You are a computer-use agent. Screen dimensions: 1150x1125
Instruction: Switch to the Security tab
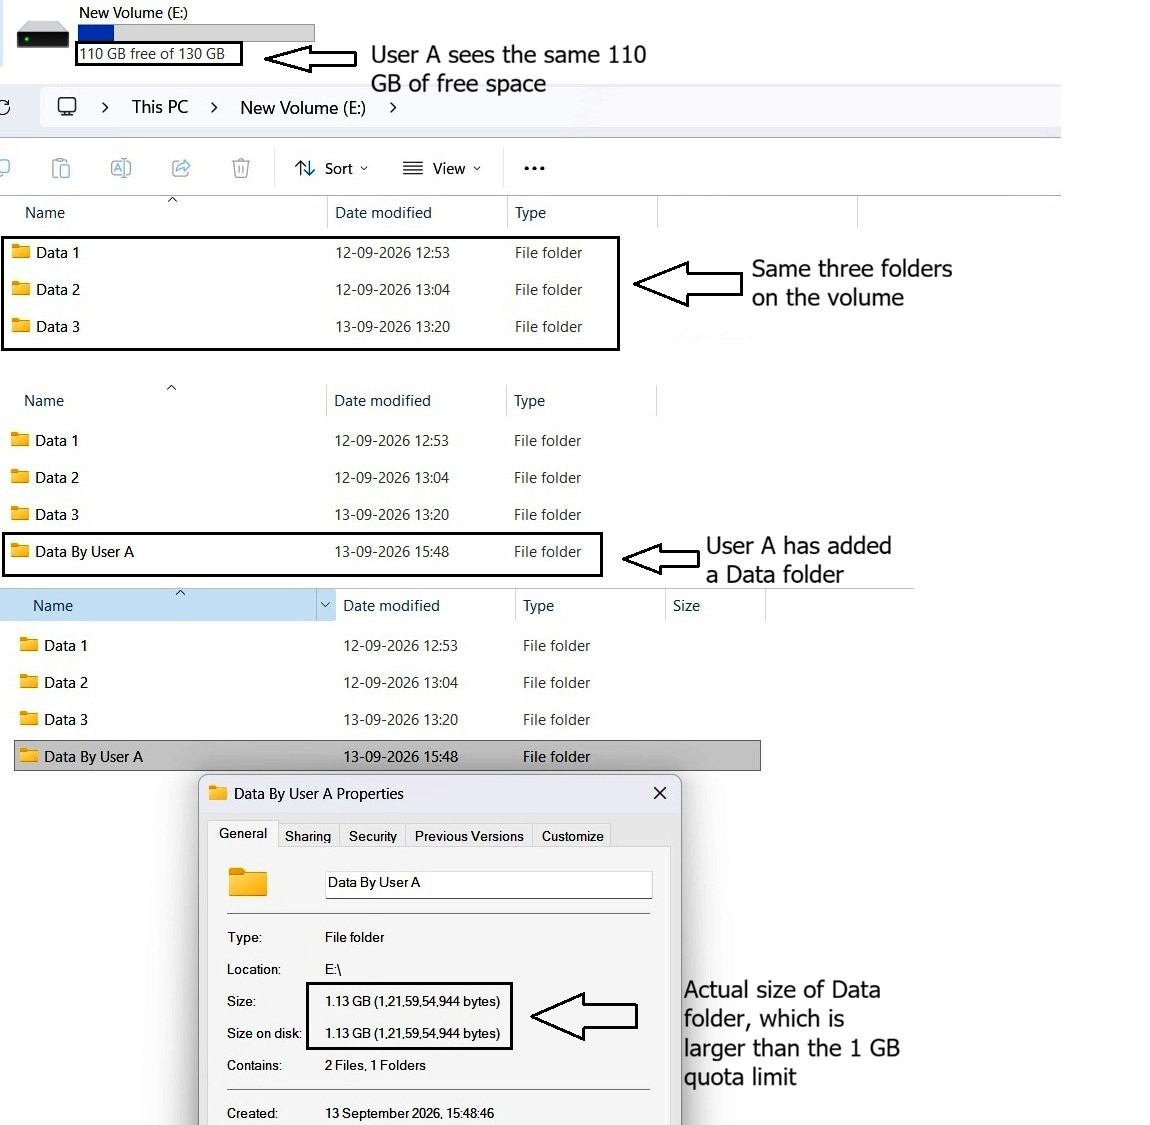[x=373, y=836]
